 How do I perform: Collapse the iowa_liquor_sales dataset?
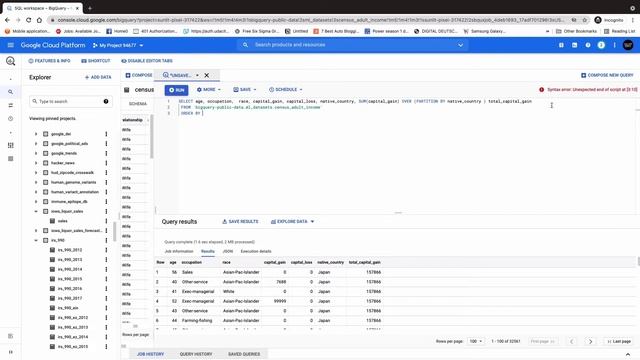pyautogui.click(x=36, y=211)
